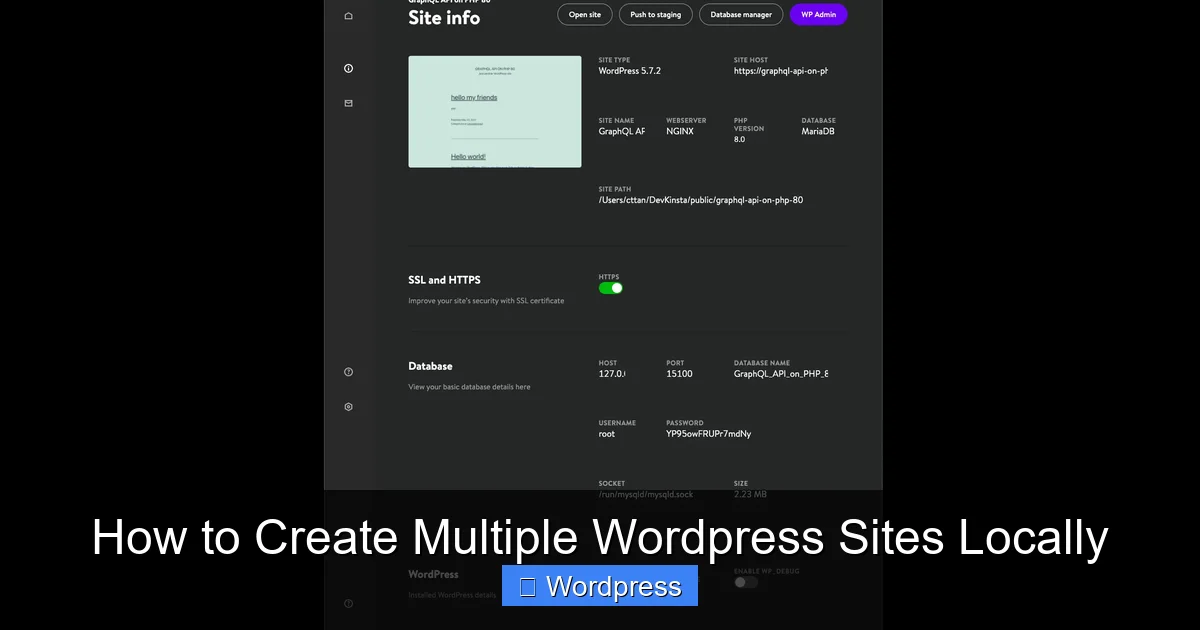
Task: Open the Database manager
Action: point(740,14)
